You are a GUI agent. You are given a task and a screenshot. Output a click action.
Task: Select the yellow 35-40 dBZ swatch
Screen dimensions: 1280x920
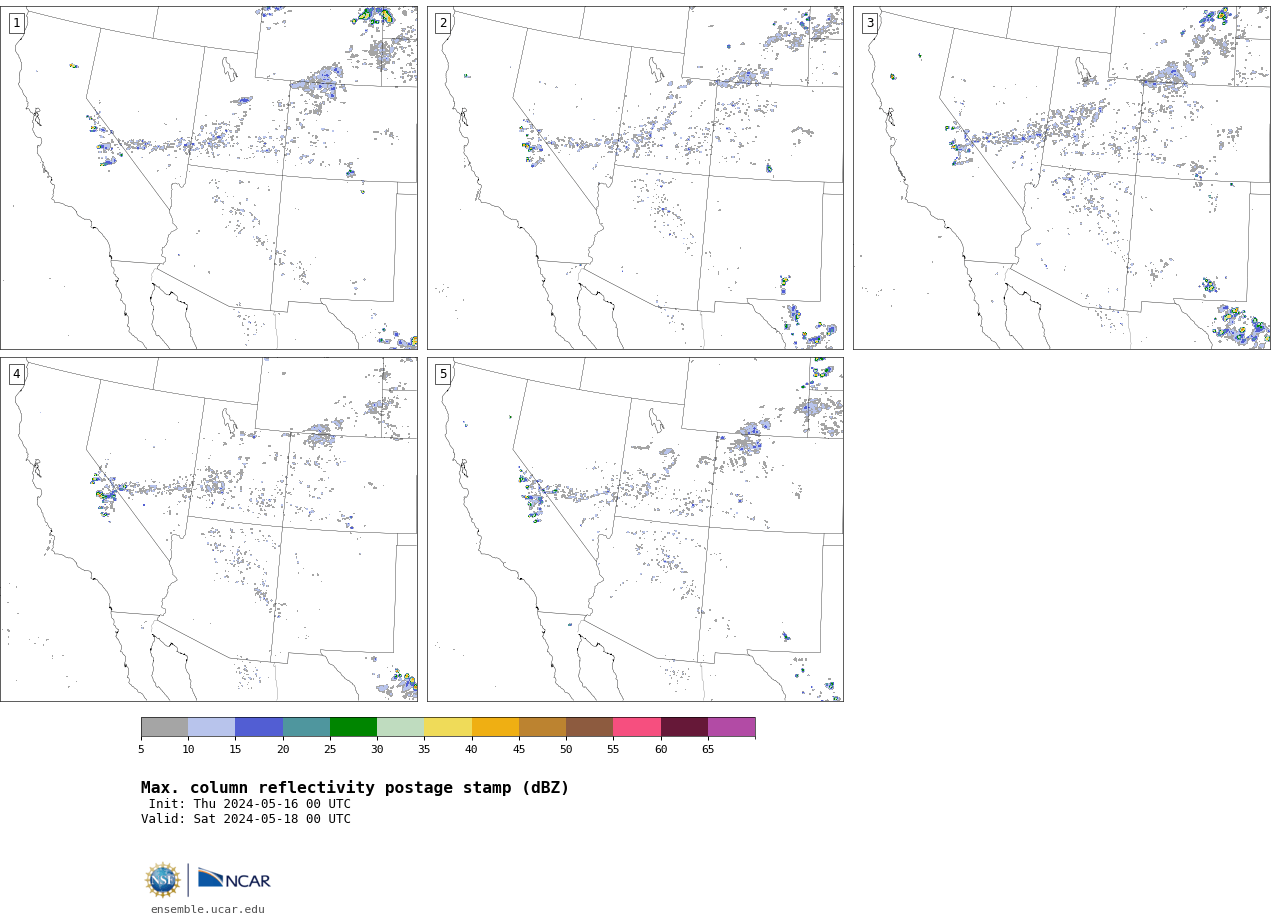tap(448, 727)
